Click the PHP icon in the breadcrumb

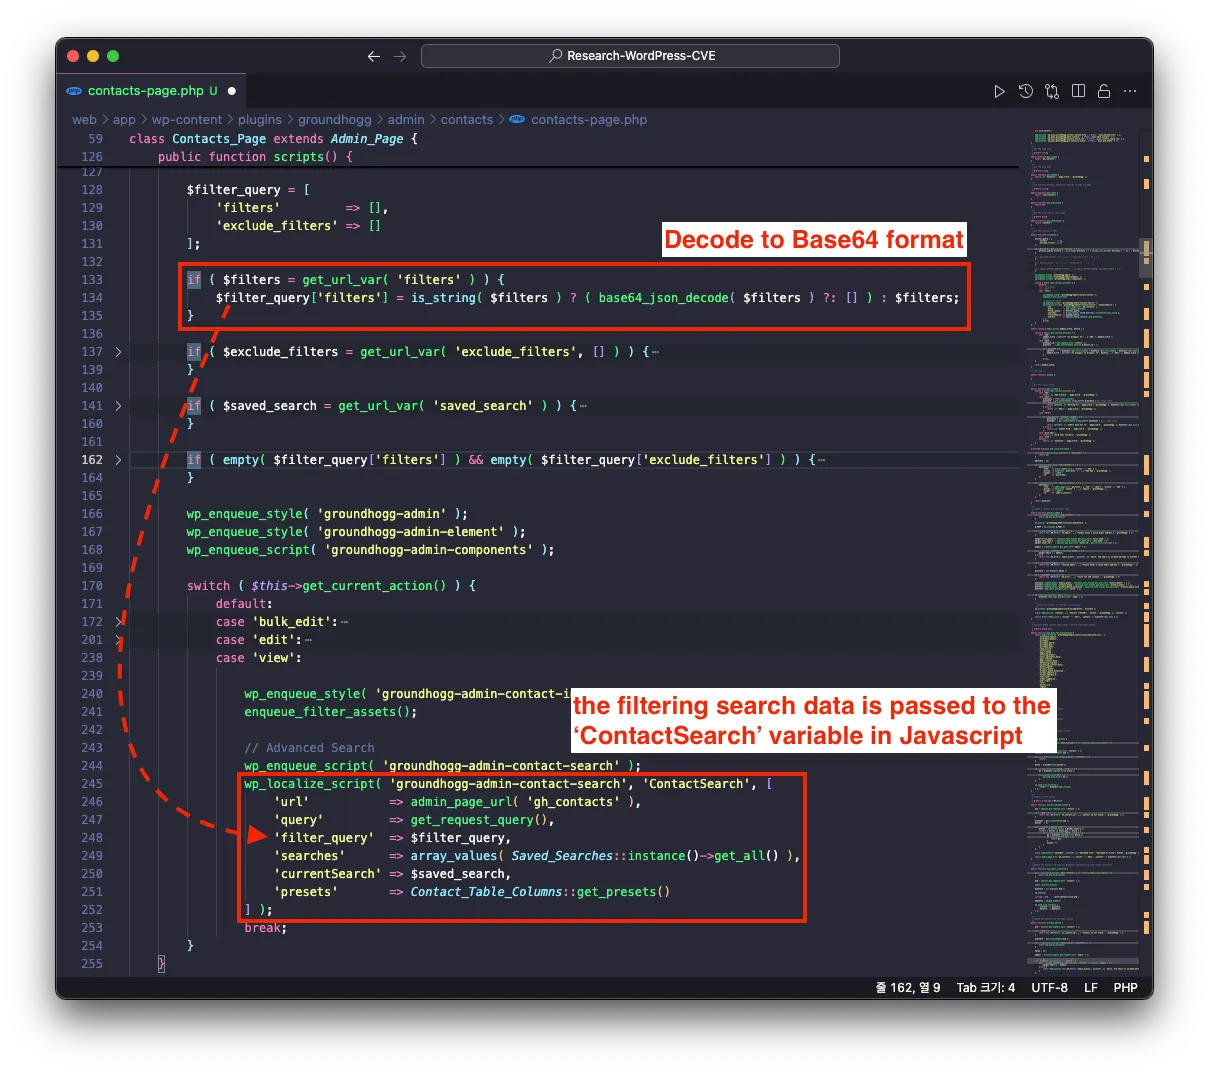[517, 120]
